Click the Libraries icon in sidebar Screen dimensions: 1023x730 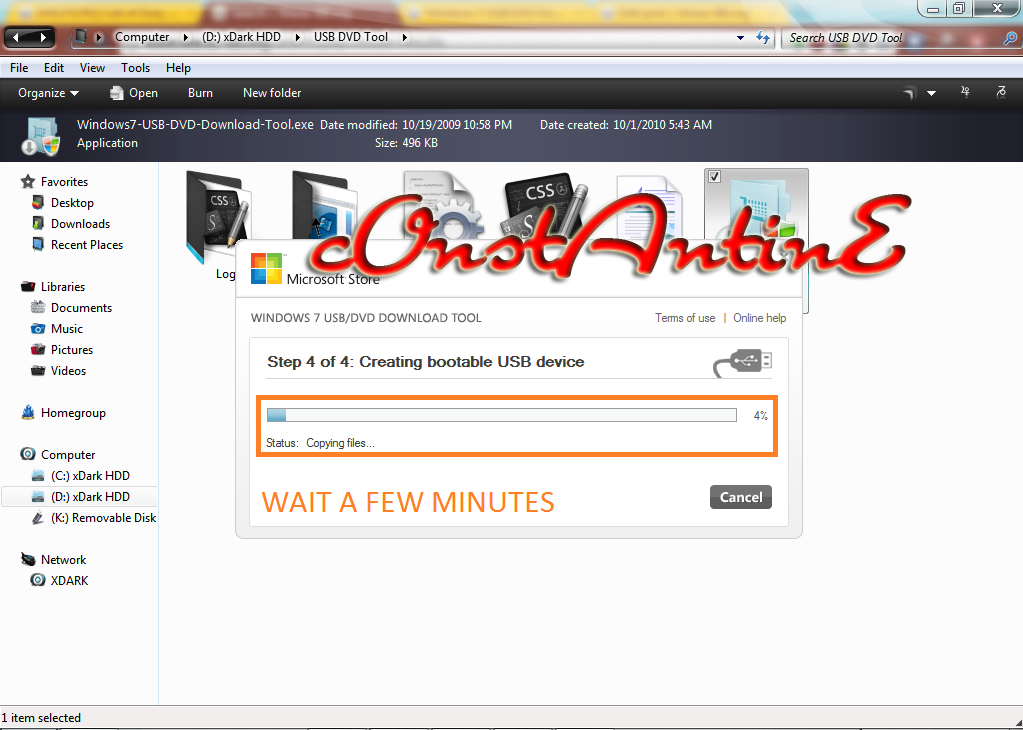click(27, 286)
